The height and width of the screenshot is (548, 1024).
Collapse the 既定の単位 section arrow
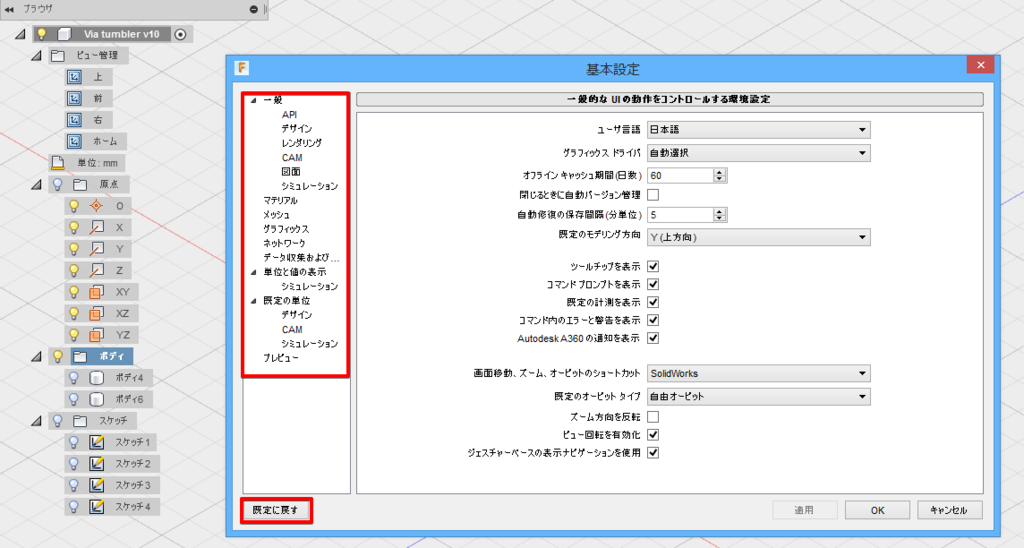253,301
